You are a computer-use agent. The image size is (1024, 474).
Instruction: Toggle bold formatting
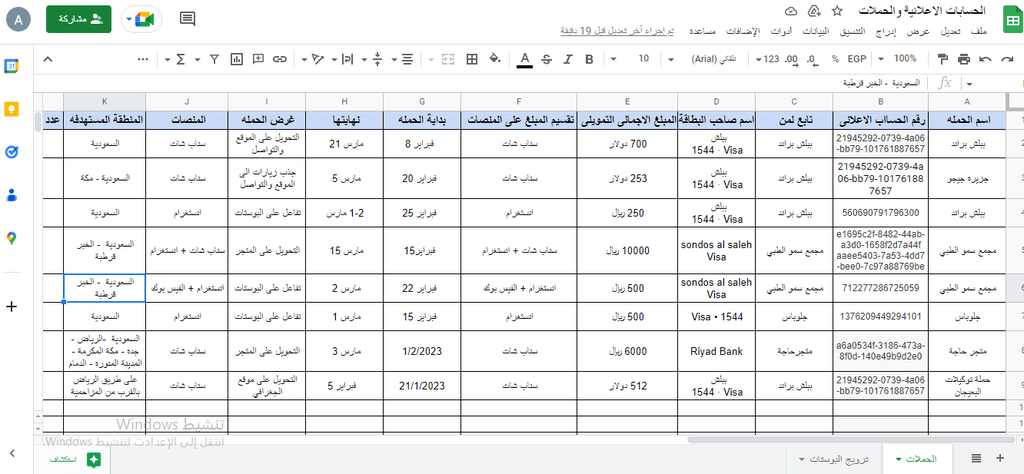pos(589,59)
